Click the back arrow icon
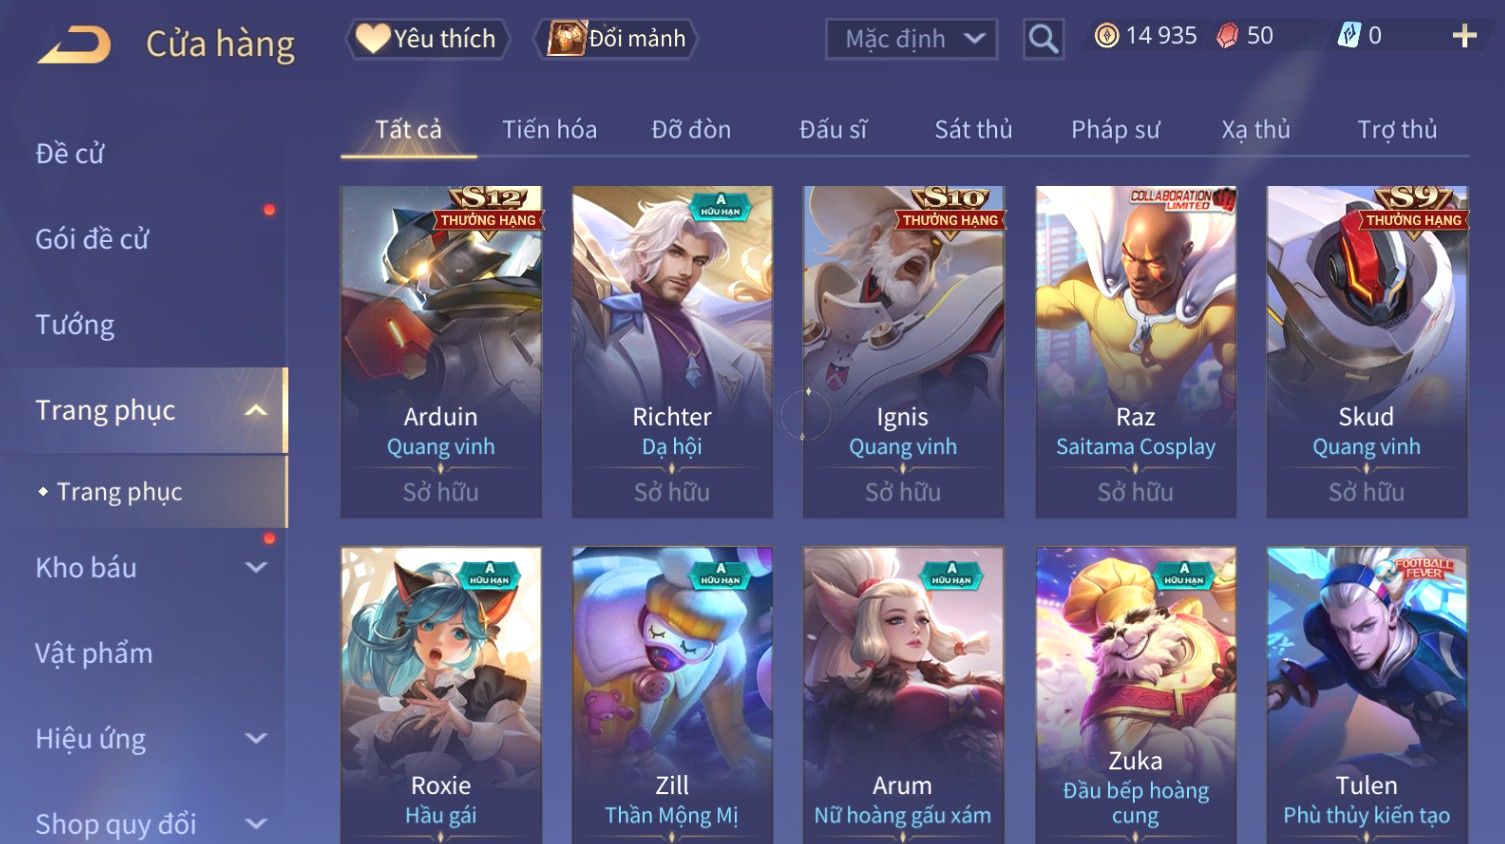 (74, 45)
